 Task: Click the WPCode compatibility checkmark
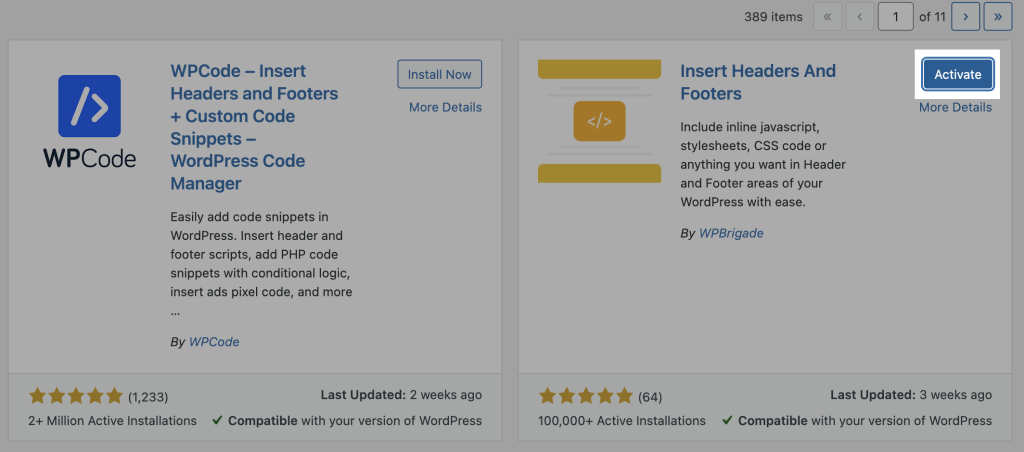tap(217, 421)
